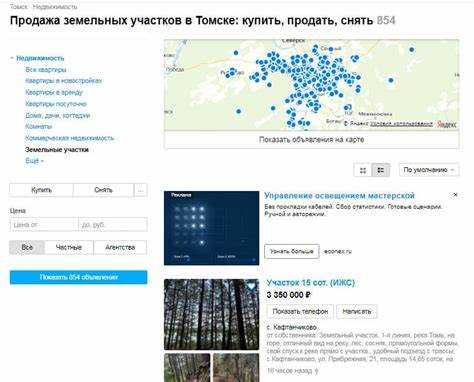Viewport: 474px width, 382px height.
Task: Open Квартиры посуточно category
Action: click(56, 104)
